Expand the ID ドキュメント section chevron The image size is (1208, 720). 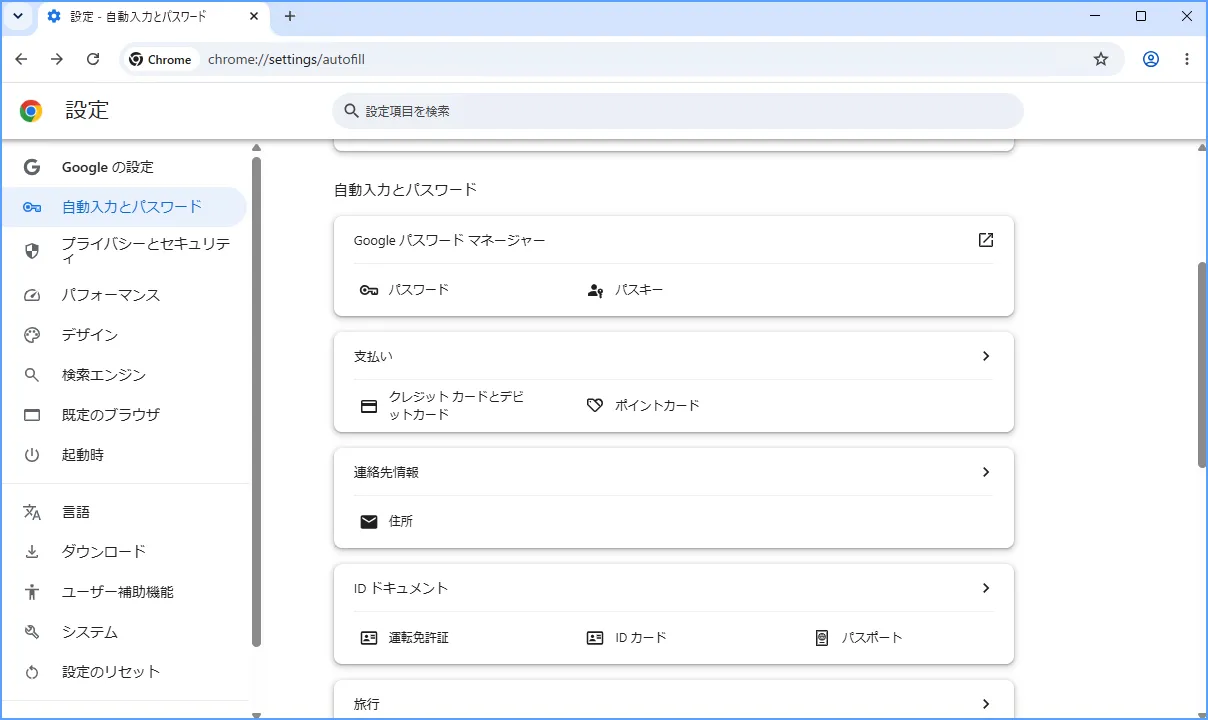pyautogui.click(x=986, y=588)
